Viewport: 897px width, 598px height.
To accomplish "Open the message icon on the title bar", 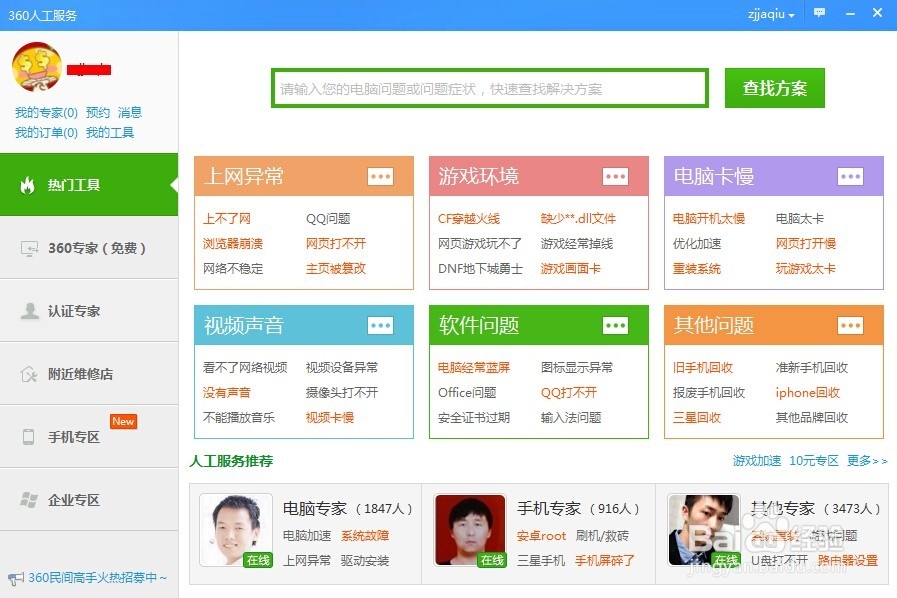I will tap(819, 14).
